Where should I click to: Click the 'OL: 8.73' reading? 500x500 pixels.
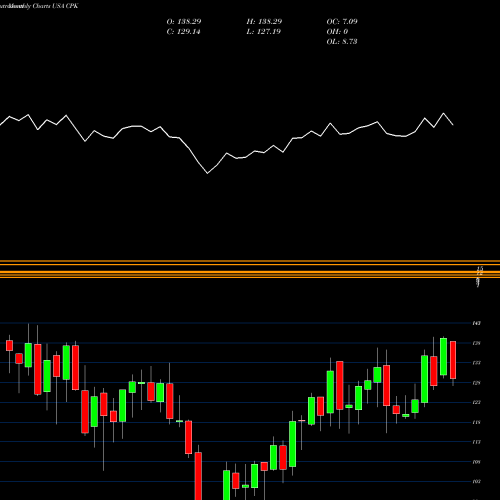tap(342, 42)
